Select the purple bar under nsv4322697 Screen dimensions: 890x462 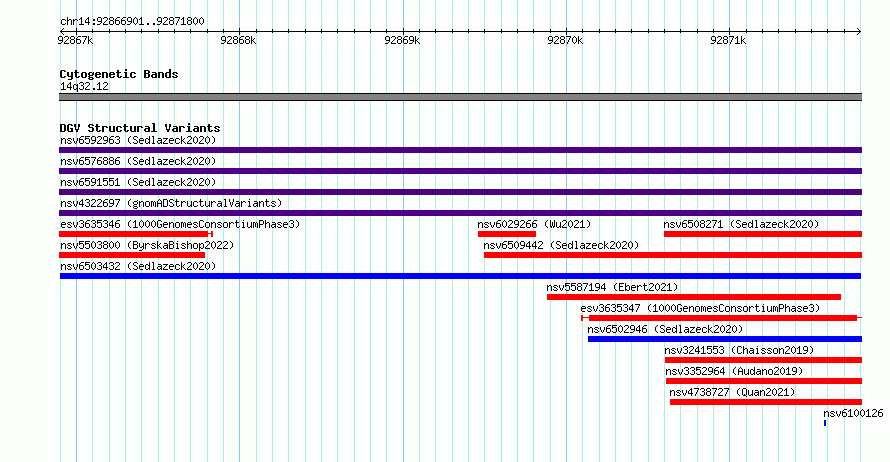click(x=460, y=213)
